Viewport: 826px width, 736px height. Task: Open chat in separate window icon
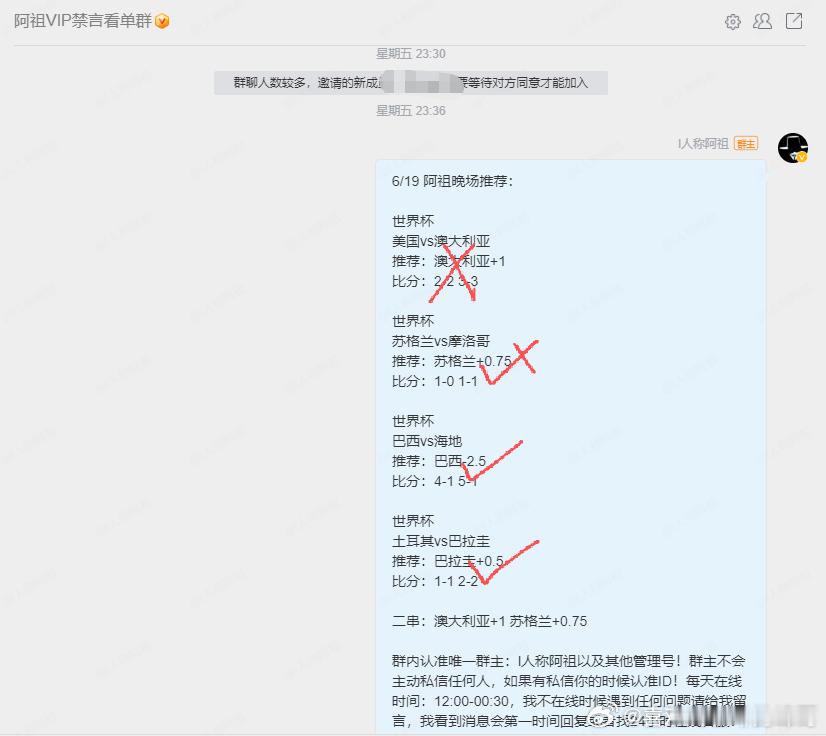pos(794,21)
